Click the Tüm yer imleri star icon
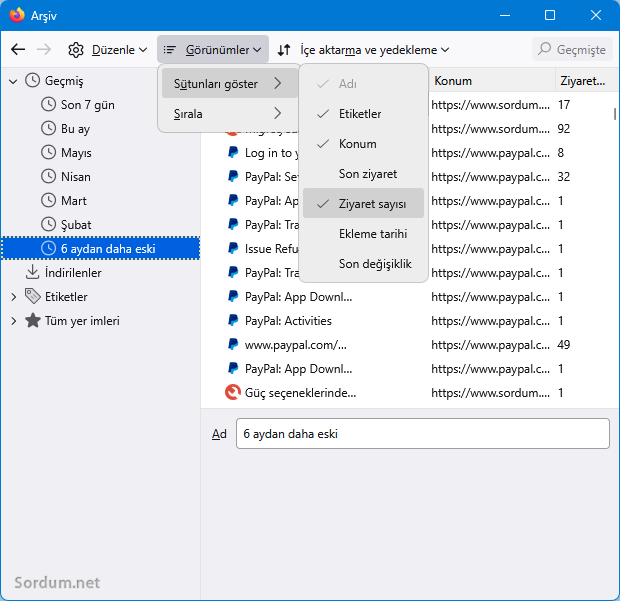Viewport: 620px width, 601px height. point(33,320)
